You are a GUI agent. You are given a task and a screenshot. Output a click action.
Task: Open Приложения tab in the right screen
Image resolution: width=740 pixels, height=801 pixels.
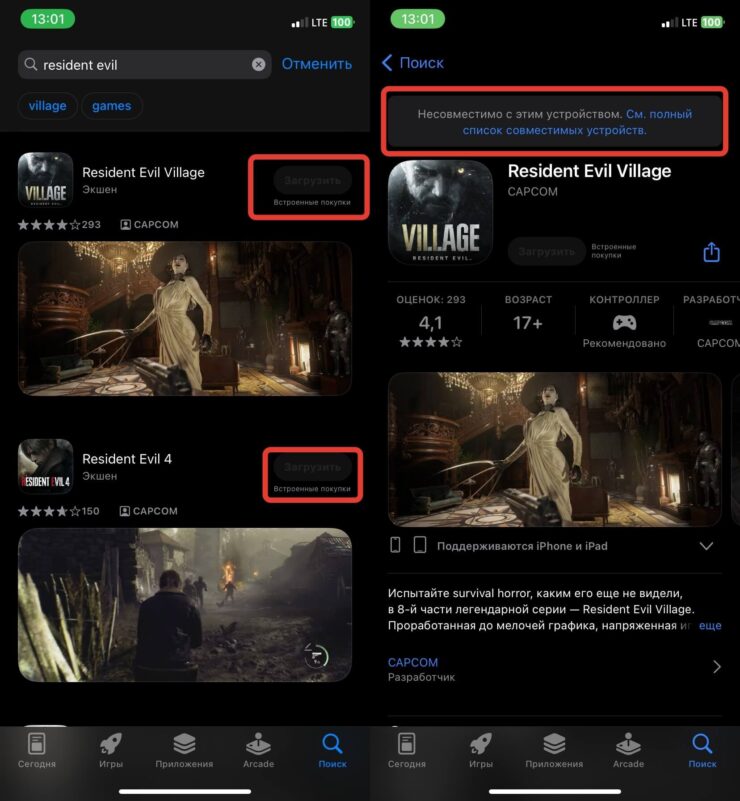point(554,750)
